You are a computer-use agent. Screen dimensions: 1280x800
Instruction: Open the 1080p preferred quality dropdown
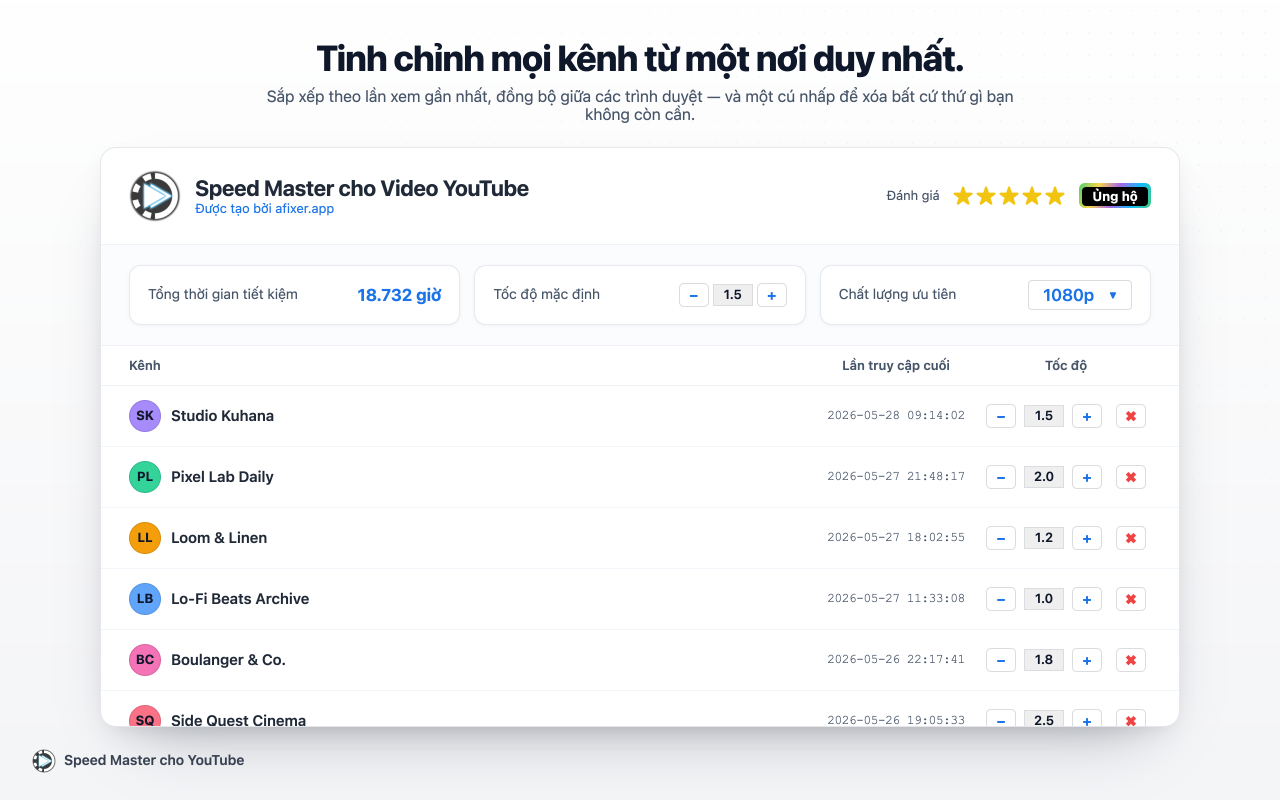tap(1080, 295)
